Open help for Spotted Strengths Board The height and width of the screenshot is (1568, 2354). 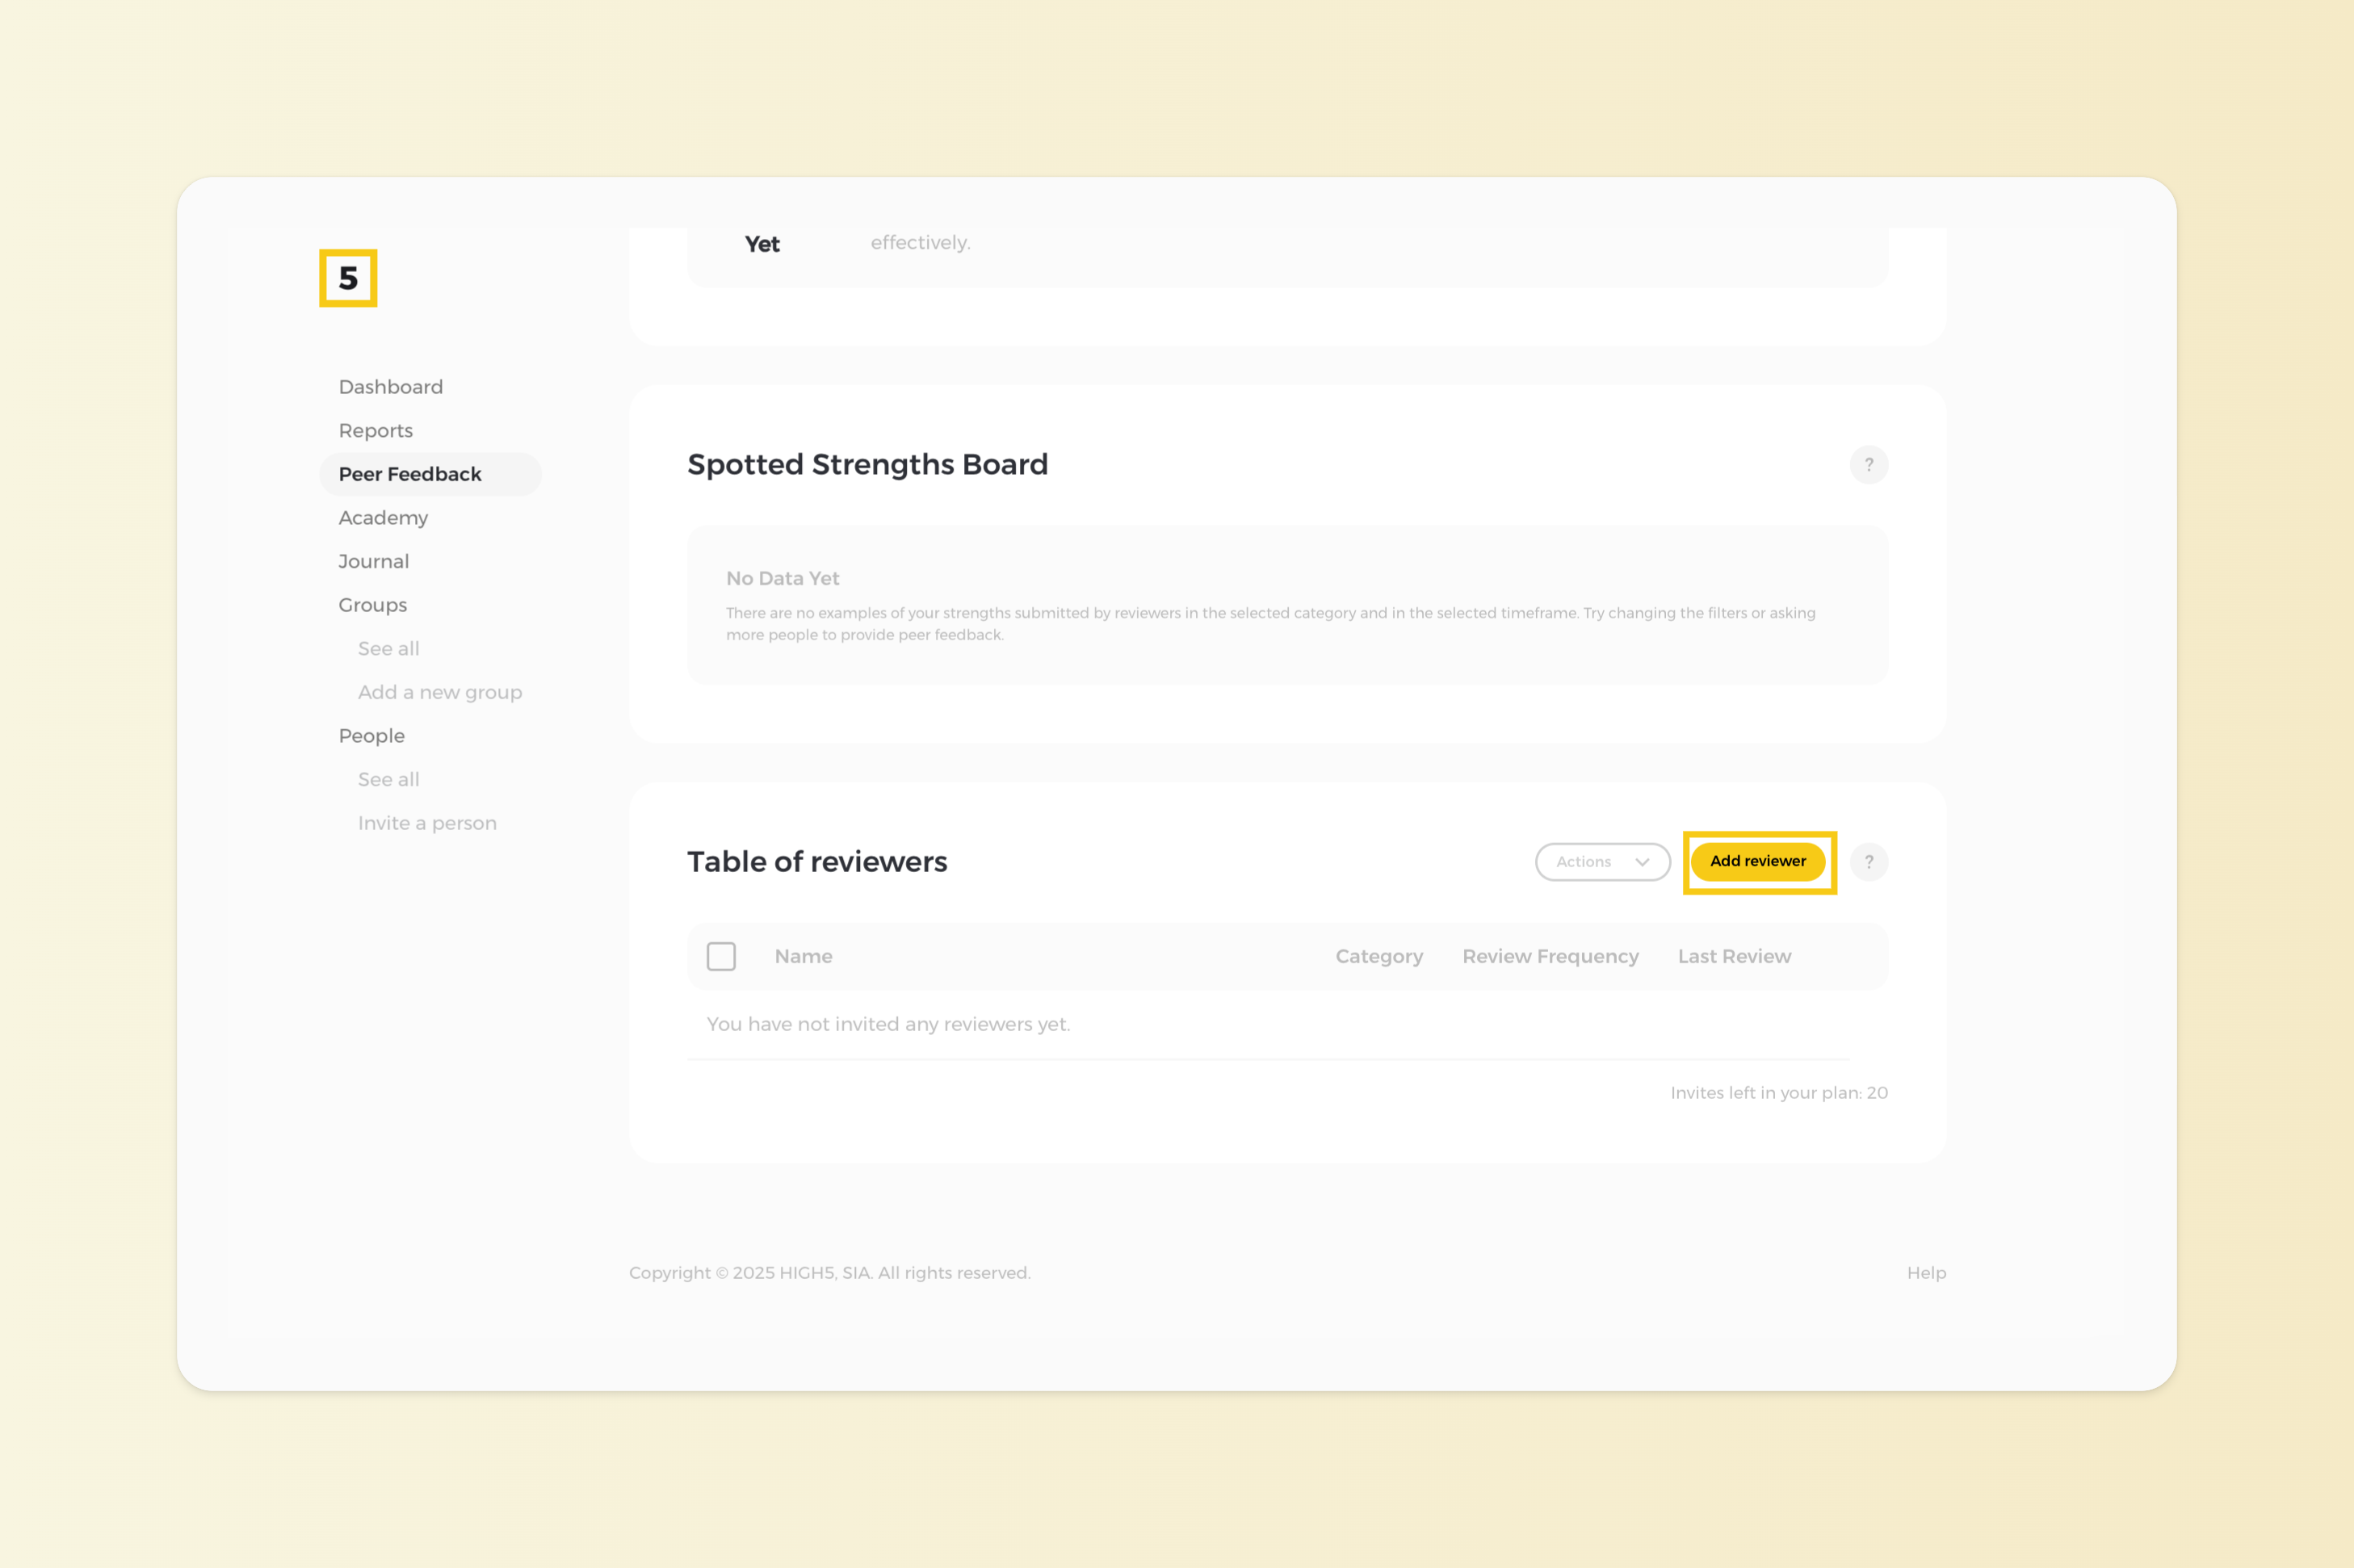coord(1868,464)
